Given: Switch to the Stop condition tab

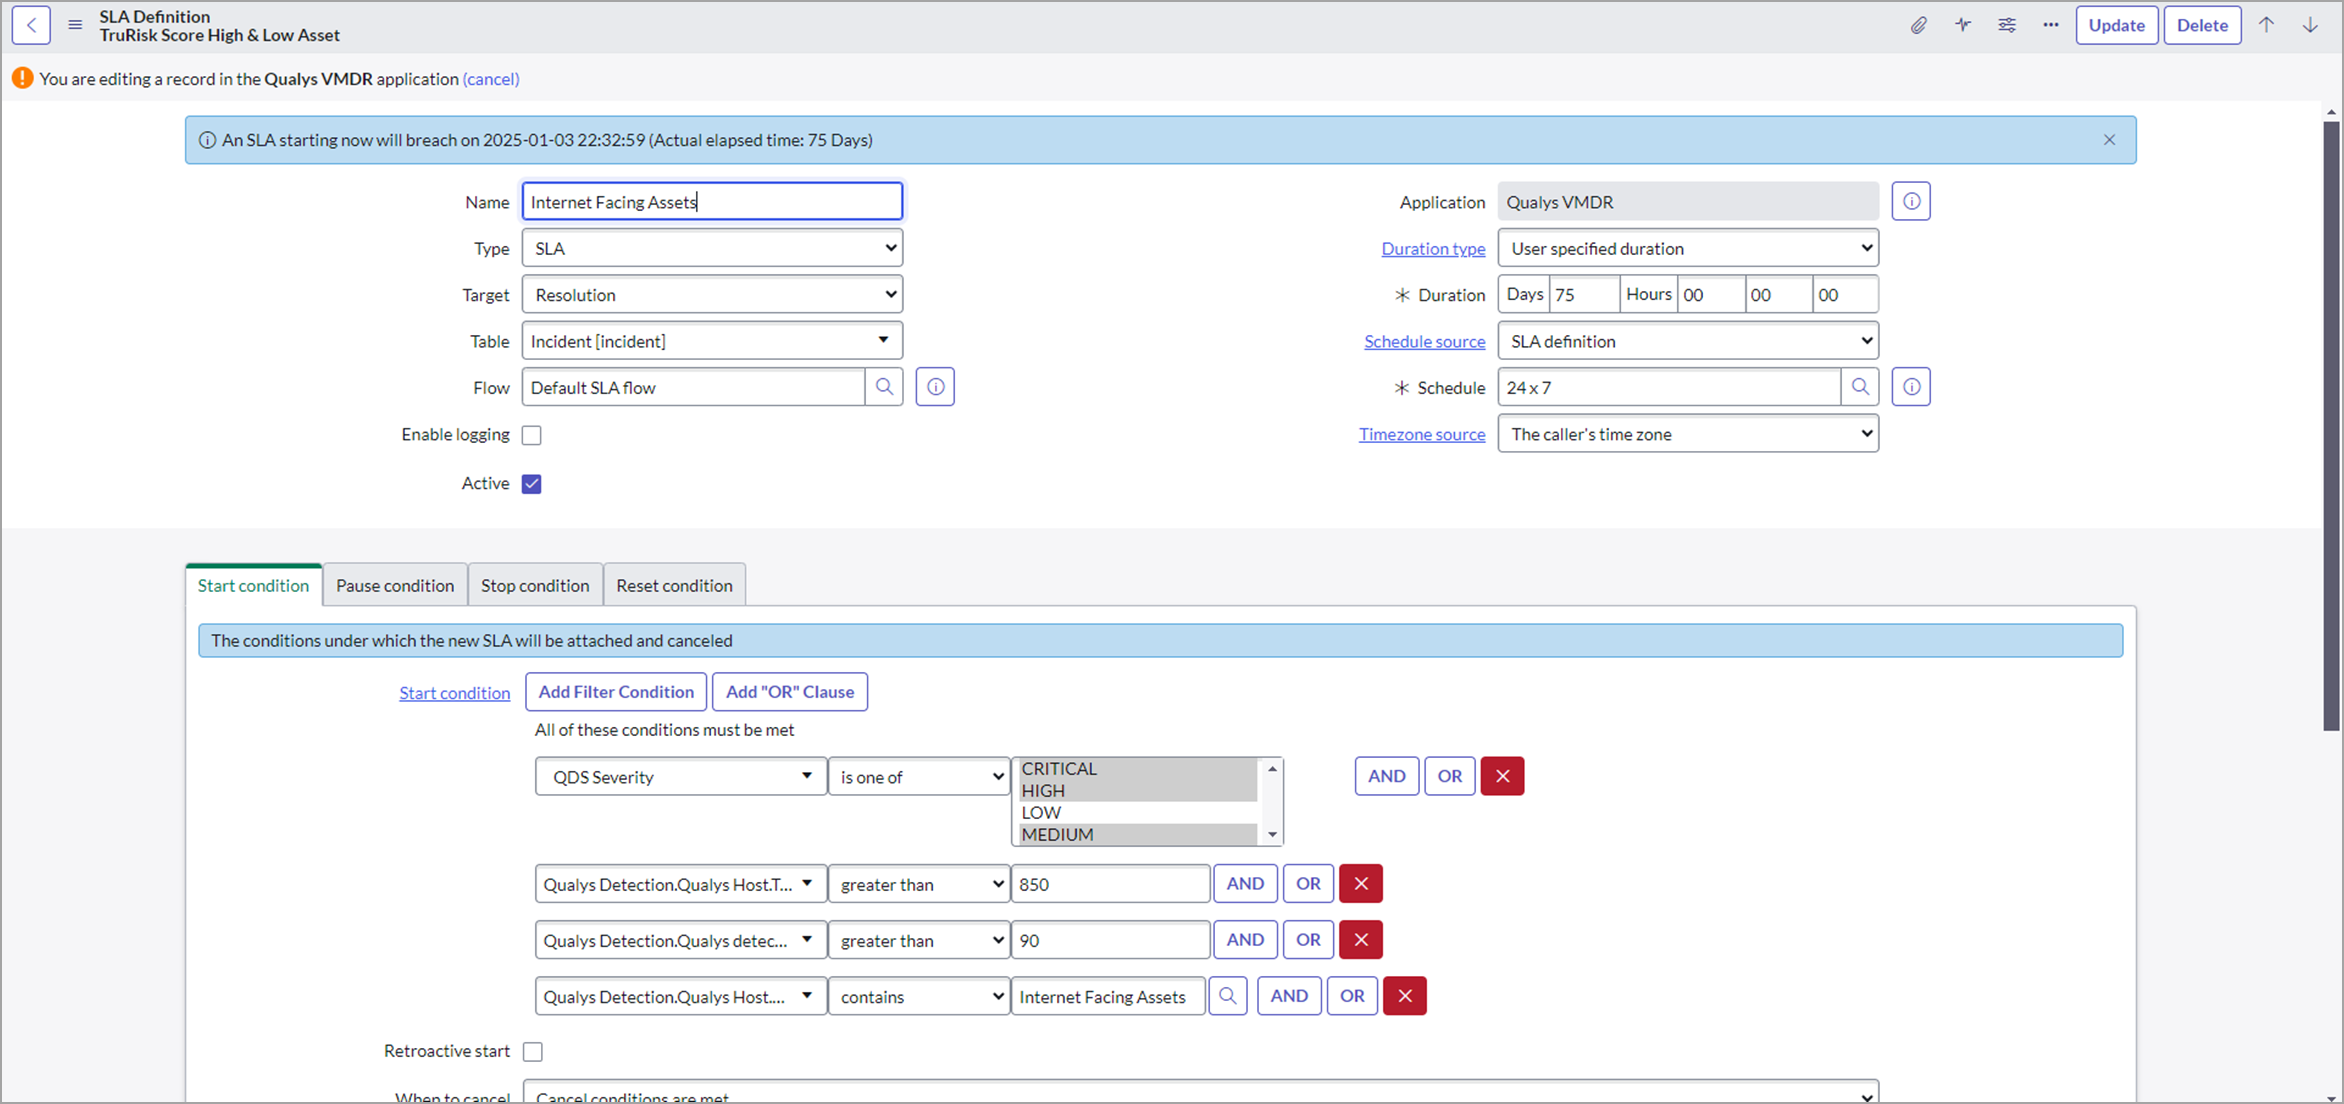Looking at the screenshot, I should pyautogui.click(x=535, y=585).
